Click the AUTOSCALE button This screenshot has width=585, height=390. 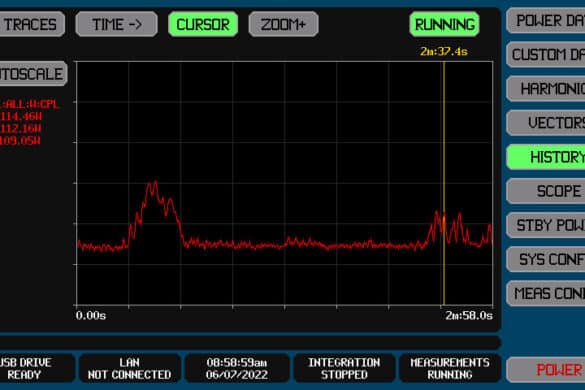click(x=33, y=74)
